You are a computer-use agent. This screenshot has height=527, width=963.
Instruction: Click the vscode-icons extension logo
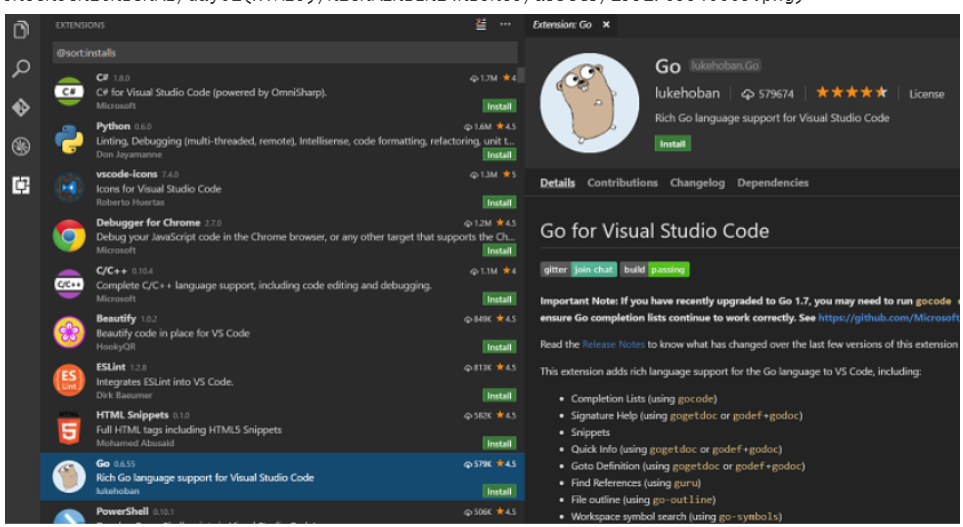[x=69, y=187]
